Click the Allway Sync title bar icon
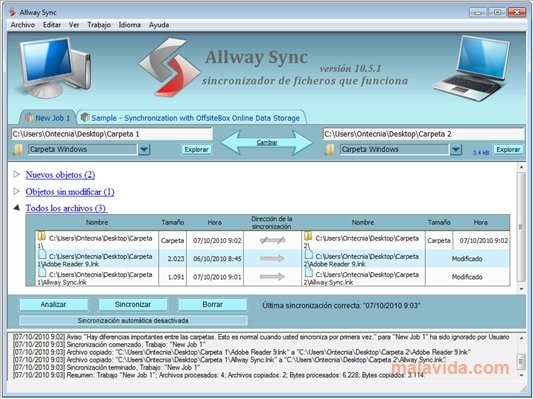 13,13
